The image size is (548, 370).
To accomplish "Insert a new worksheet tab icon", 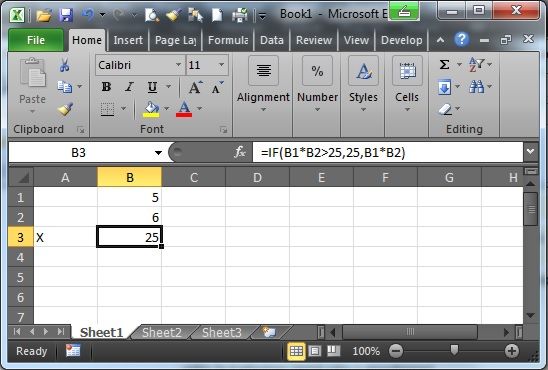I will (x=269, y=332).
